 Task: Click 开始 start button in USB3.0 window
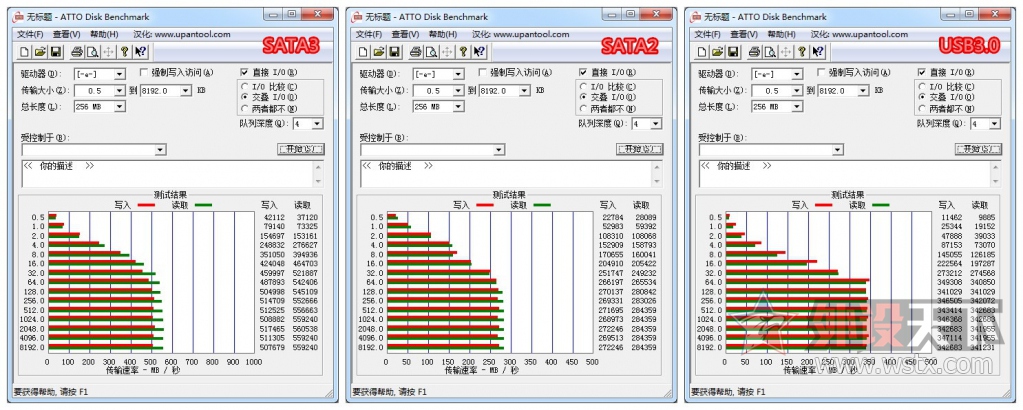(977, 150)
